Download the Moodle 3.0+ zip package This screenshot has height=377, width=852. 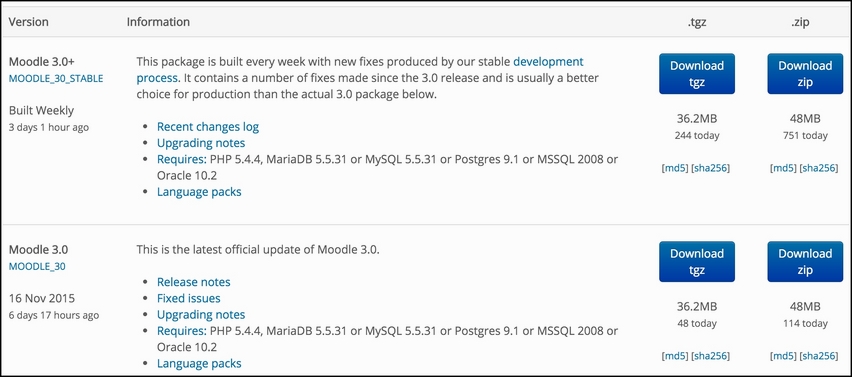point(805,74)
